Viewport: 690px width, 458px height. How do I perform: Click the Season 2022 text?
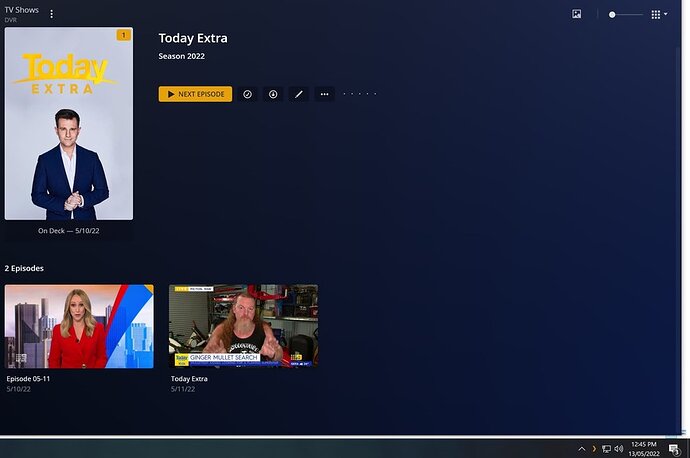[x=182, y=56]
